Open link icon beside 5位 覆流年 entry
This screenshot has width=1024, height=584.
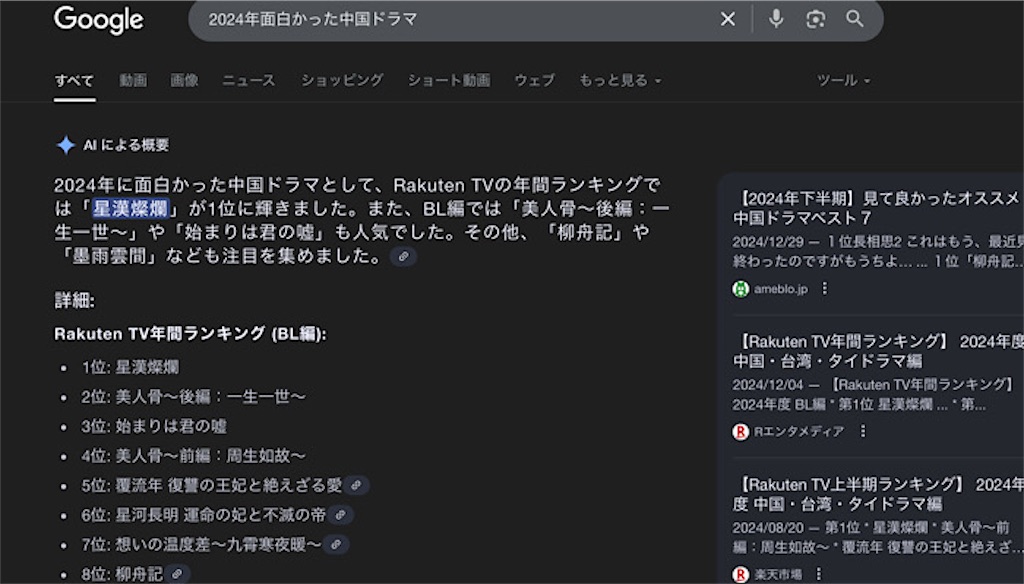[x=356, y=485]
